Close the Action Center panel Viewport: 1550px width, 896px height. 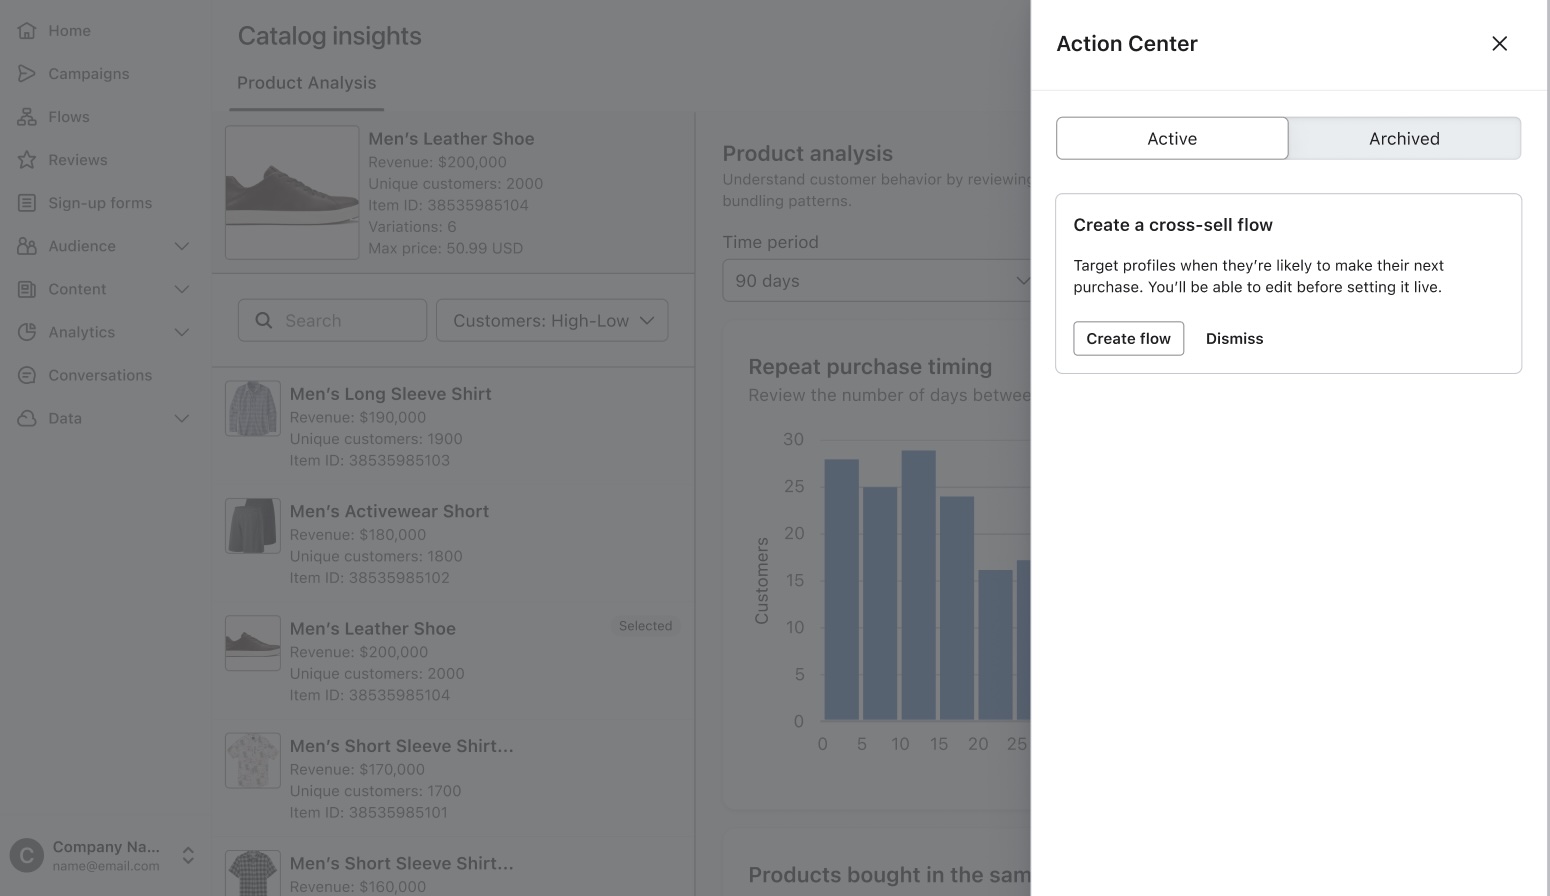click(x=1499, y=43)
